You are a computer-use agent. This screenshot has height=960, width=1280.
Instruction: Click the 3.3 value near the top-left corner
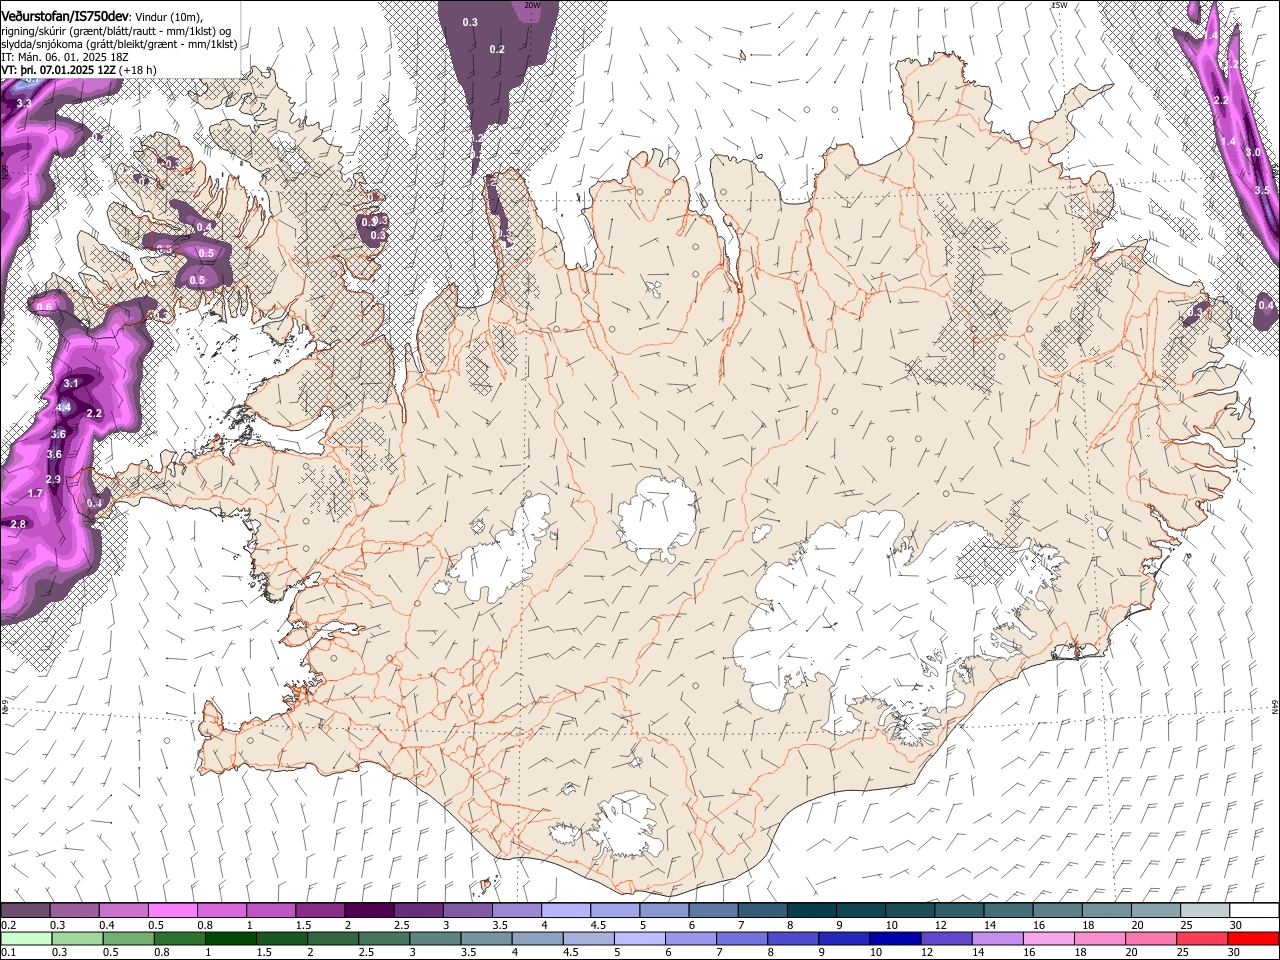tap(24, 103)
